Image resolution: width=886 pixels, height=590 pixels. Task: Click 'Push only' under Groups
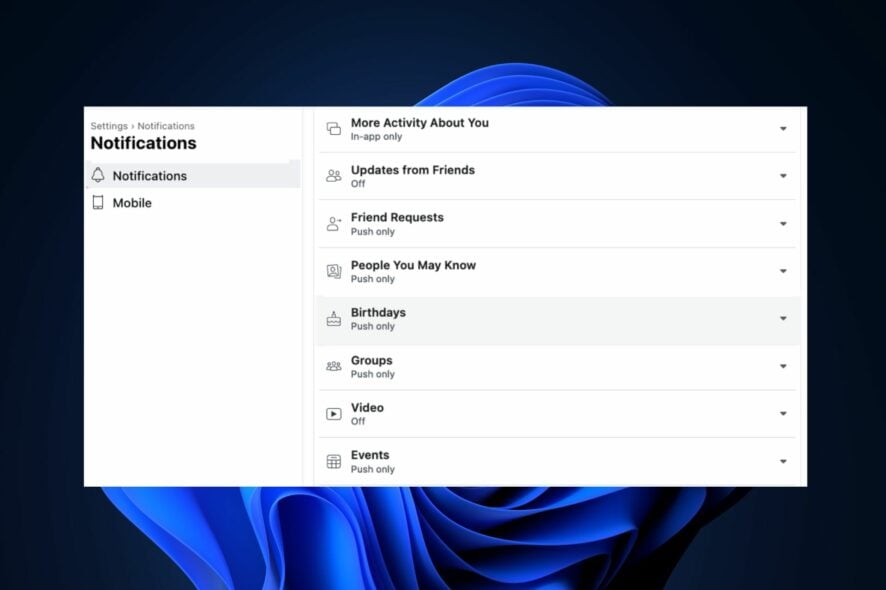373,374
